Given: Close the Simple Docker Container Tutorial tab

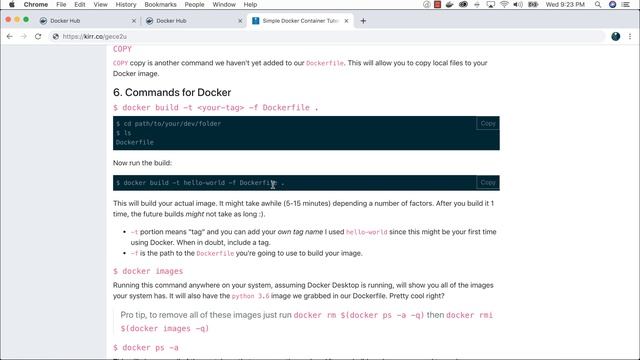Looking at the screenshot, I should pos(346,21).
